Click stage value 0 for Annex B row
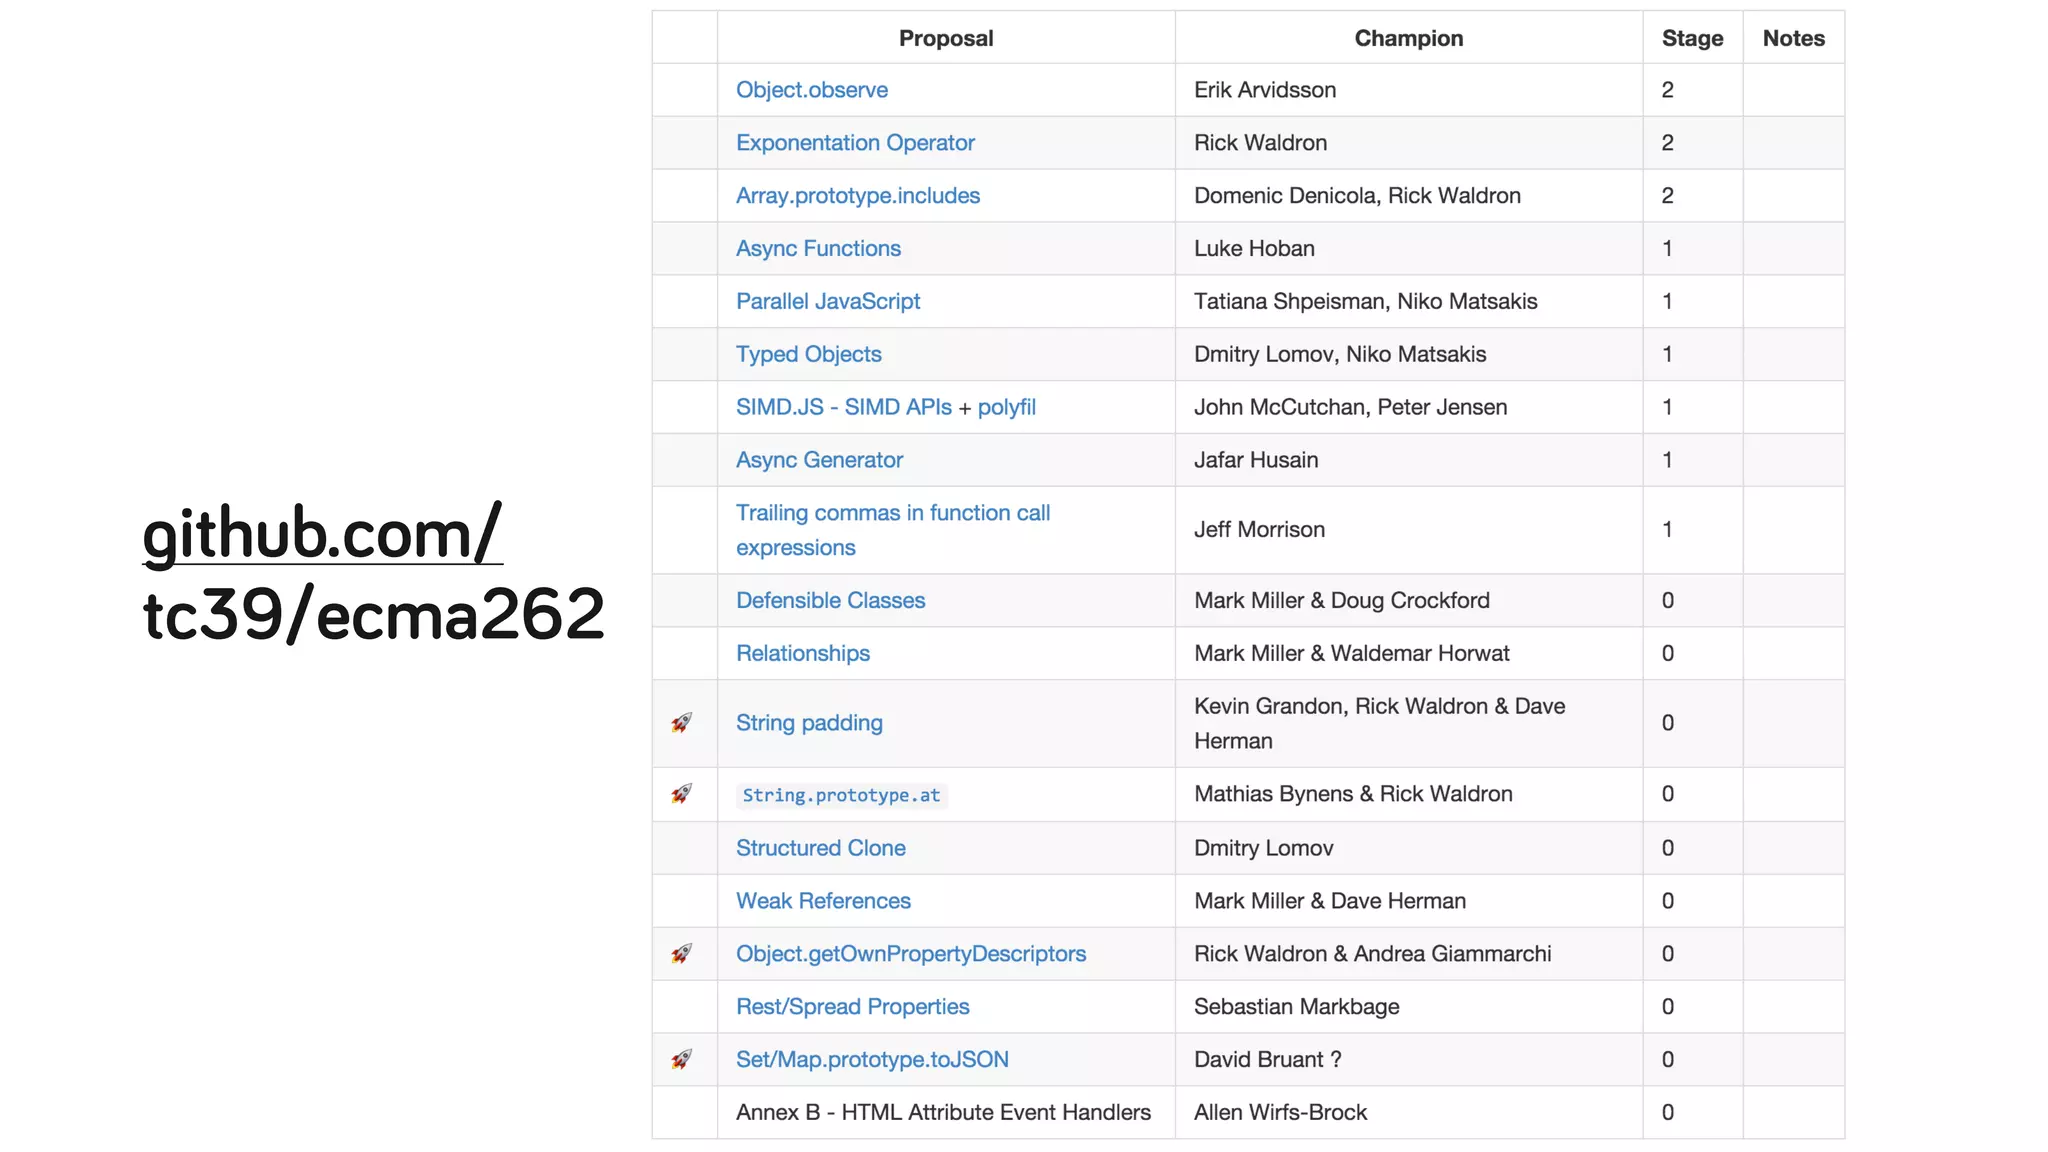Screen dimensions: 2048x1152 pyautogui.click(x=1668, y=1113)
